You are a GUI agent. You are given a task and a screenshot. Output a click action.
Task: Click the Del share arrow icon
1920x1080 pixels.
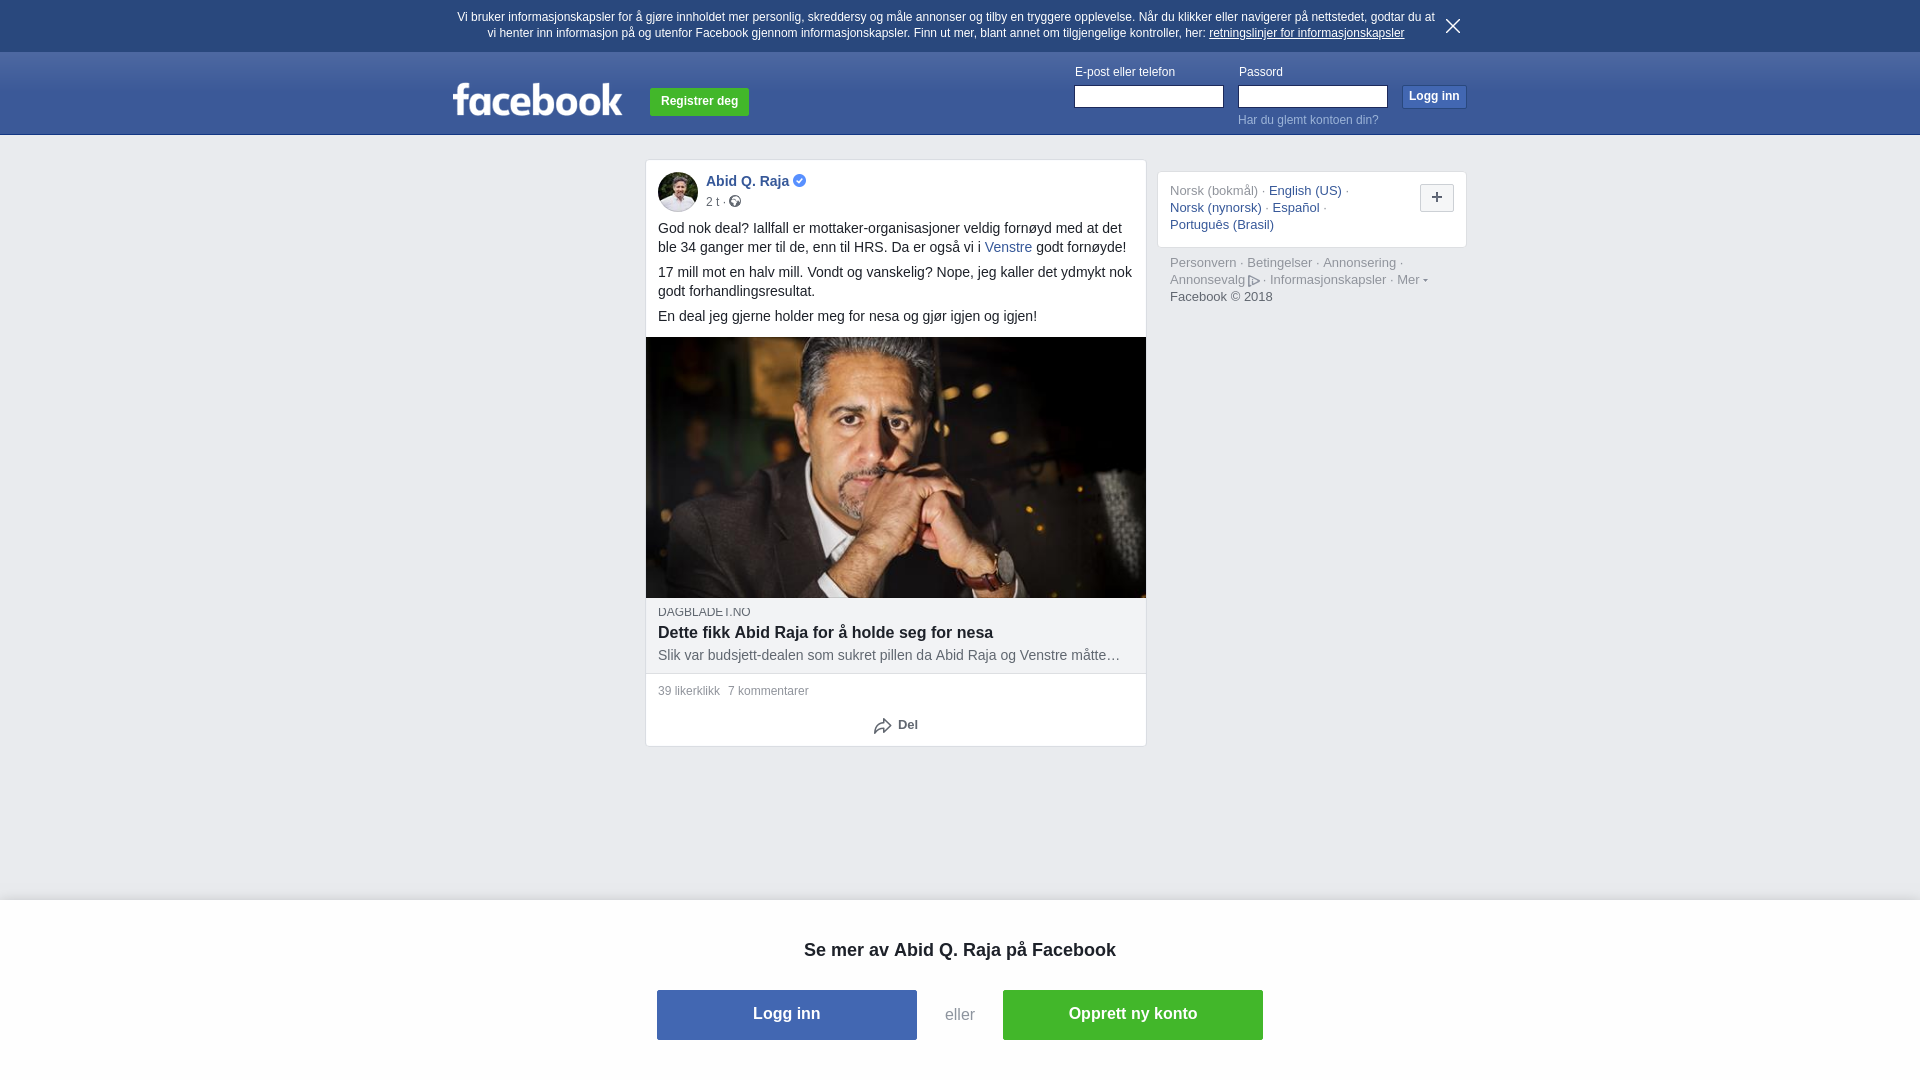click(882, 726)
